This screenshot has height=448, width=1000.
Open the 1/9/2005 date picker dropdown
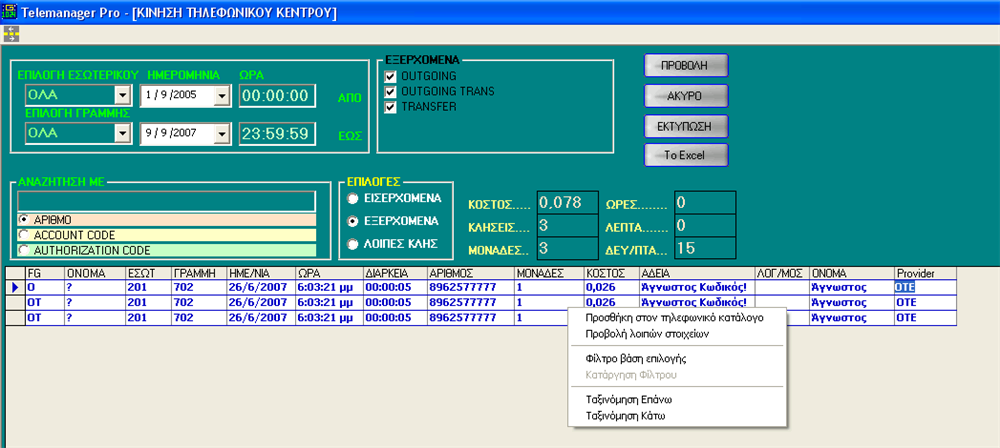[x=221, y=96]
